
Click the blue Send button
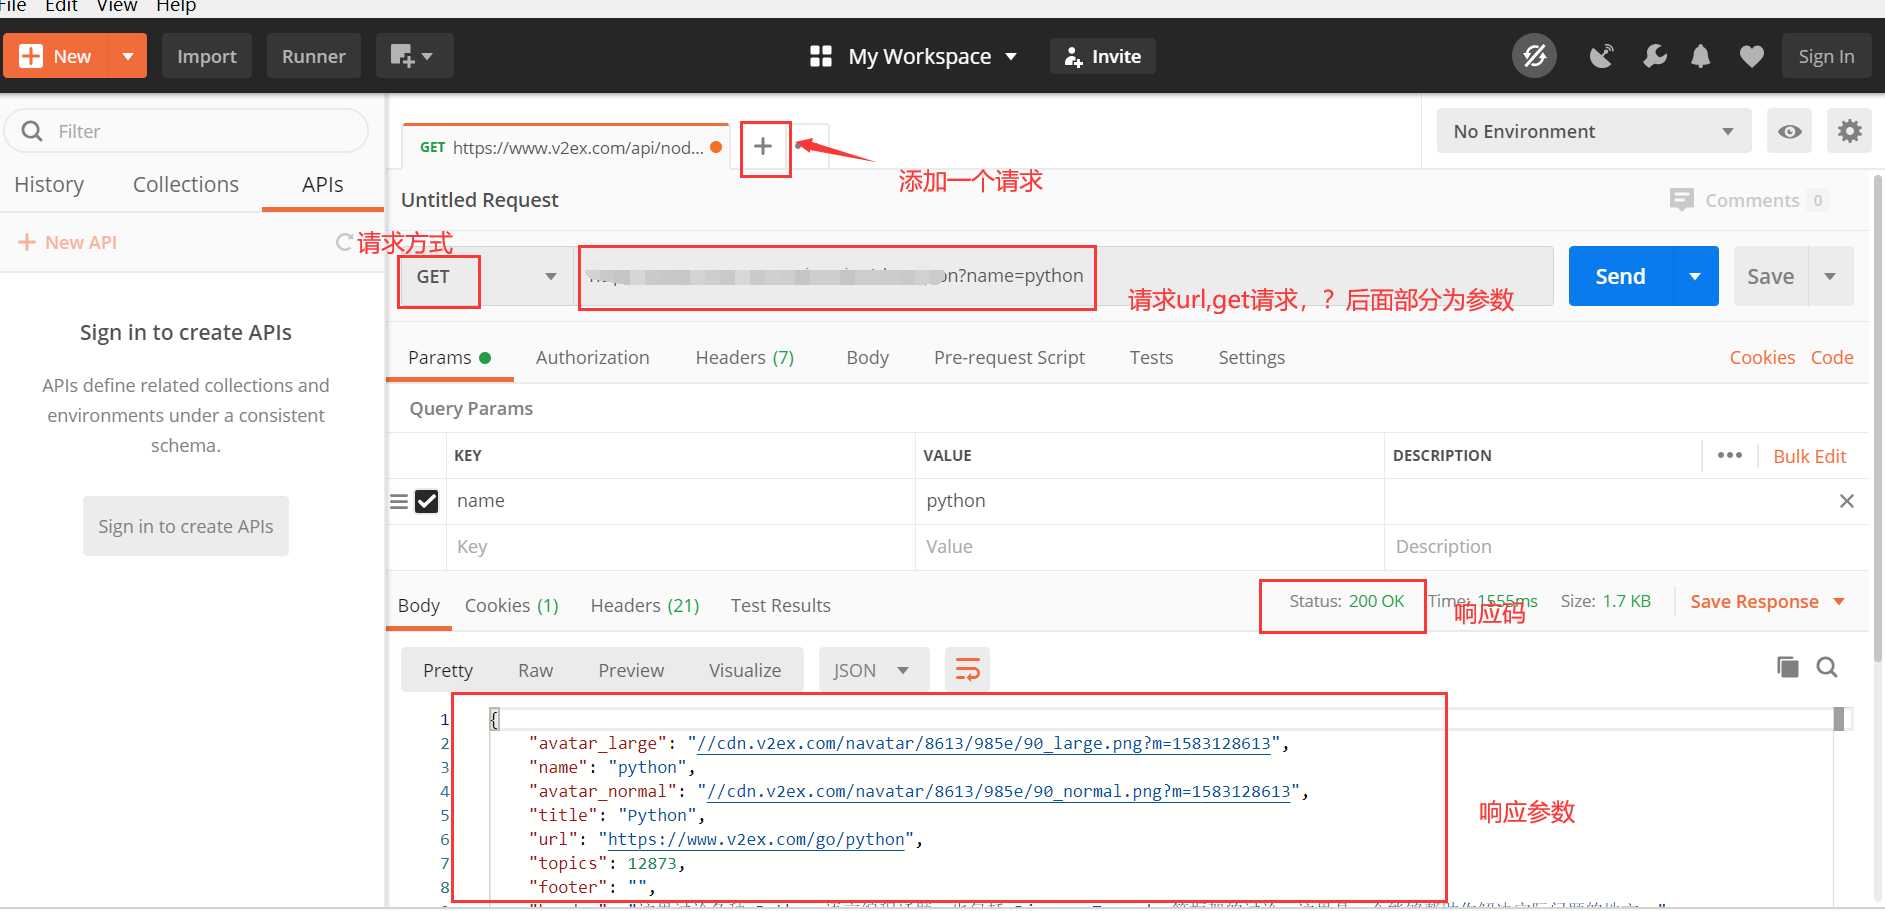pyautogui.click(x=1620, y=276)
